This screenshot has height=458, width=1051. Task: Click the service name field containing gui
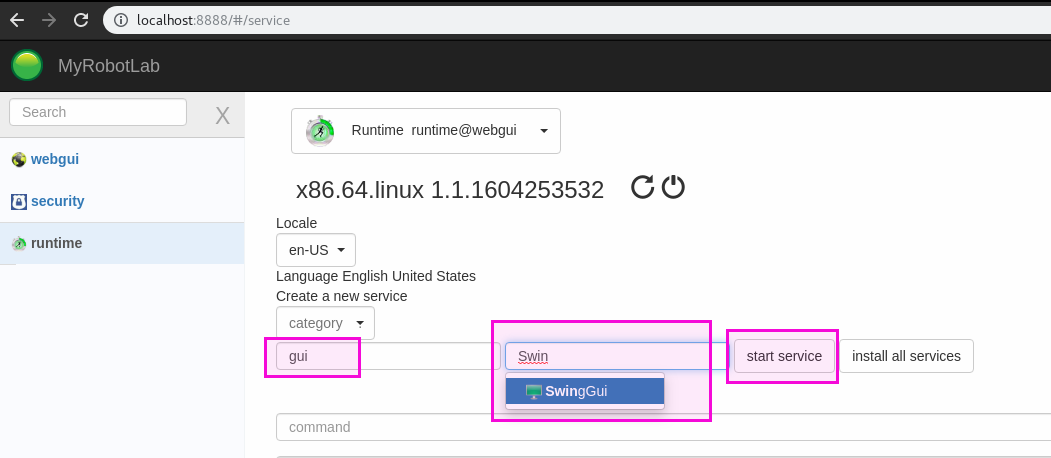[x=388, y=356]
